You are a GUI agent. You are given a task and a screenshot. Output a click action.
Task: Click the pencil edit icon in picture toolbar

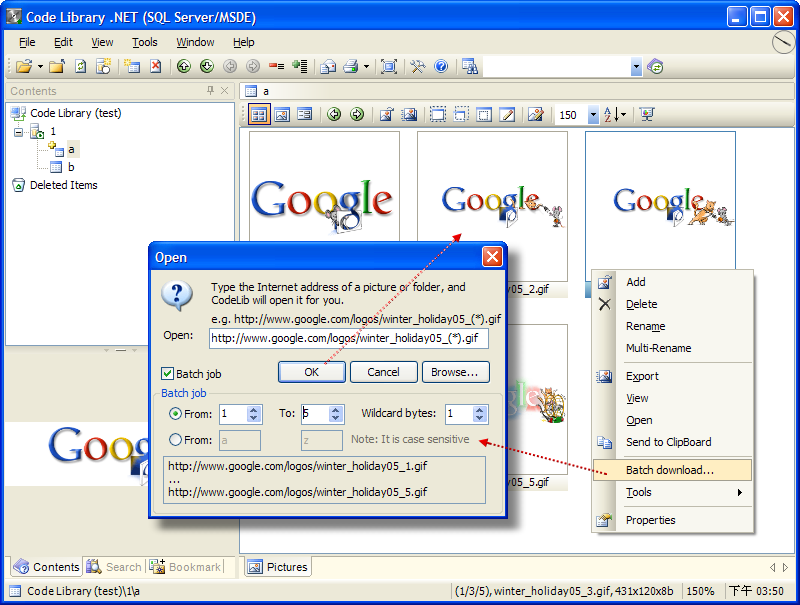pos(507,114)
